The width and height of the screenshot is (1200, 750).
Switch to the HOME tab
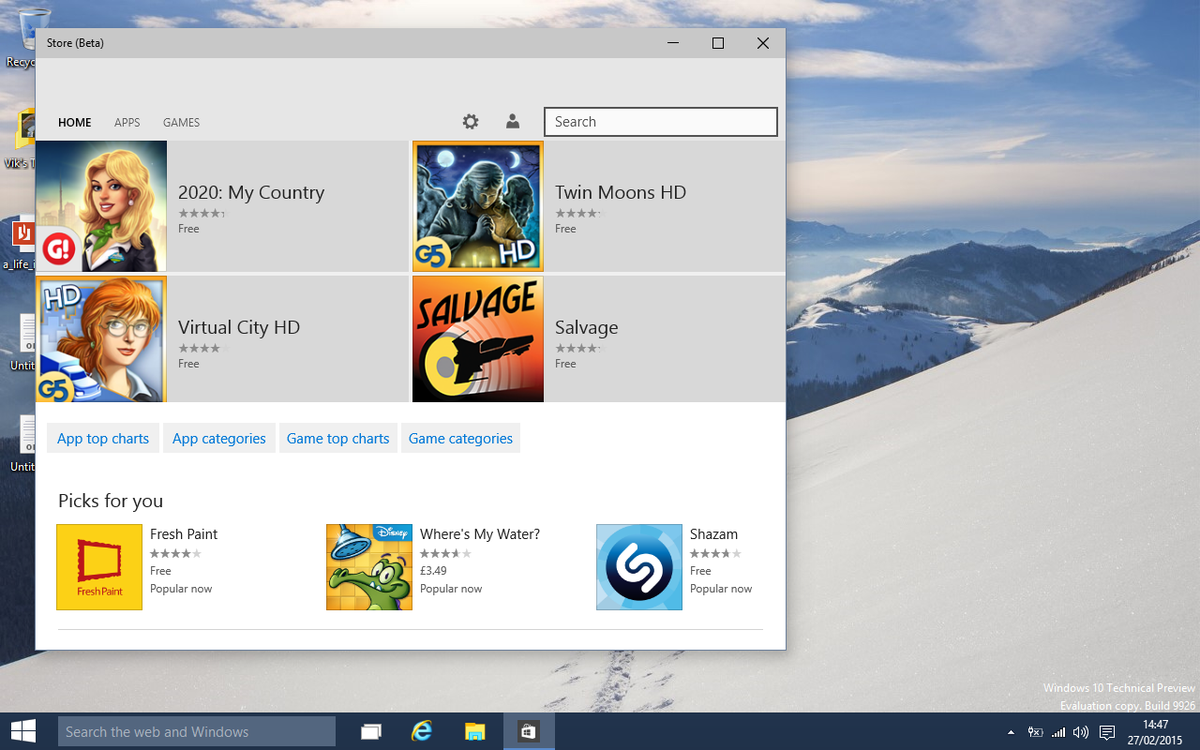75,122
